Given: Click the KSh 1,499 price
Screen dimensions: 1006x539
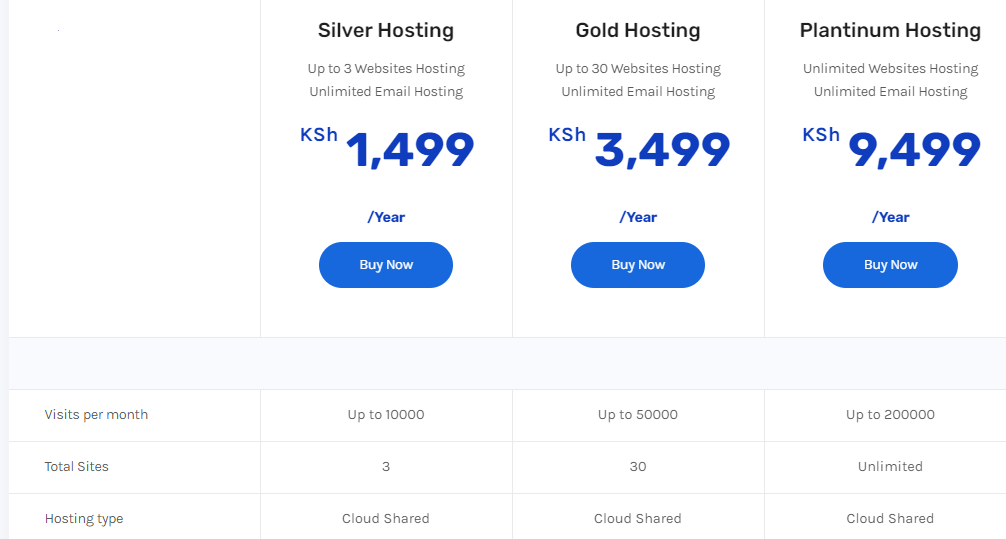Looking at the screenshot, I should pyautogui.click(x=387, y=149).
